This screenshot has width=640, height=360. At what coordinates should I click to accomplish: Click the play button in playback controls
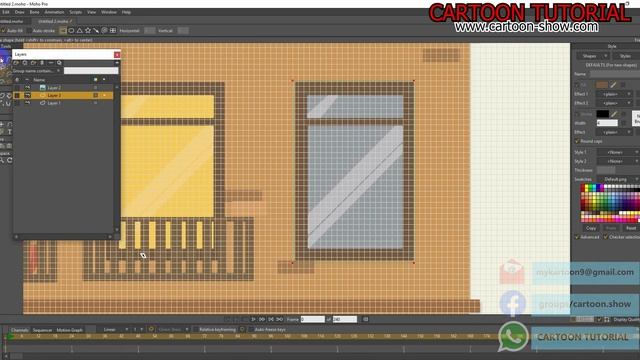[x=253, y=319]
